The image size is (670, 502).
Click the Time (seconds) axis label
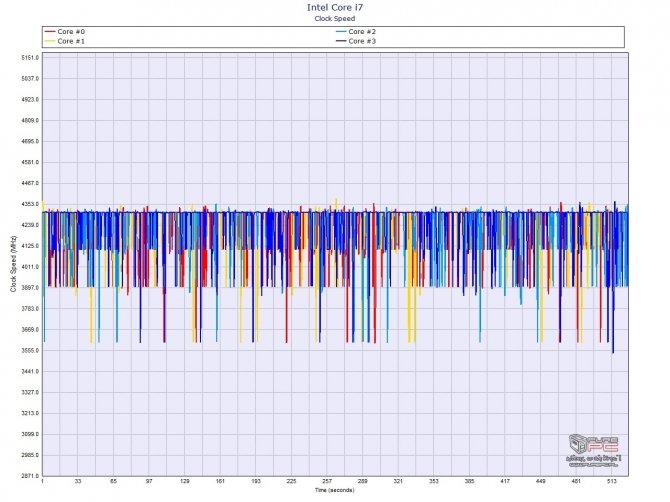335,490
